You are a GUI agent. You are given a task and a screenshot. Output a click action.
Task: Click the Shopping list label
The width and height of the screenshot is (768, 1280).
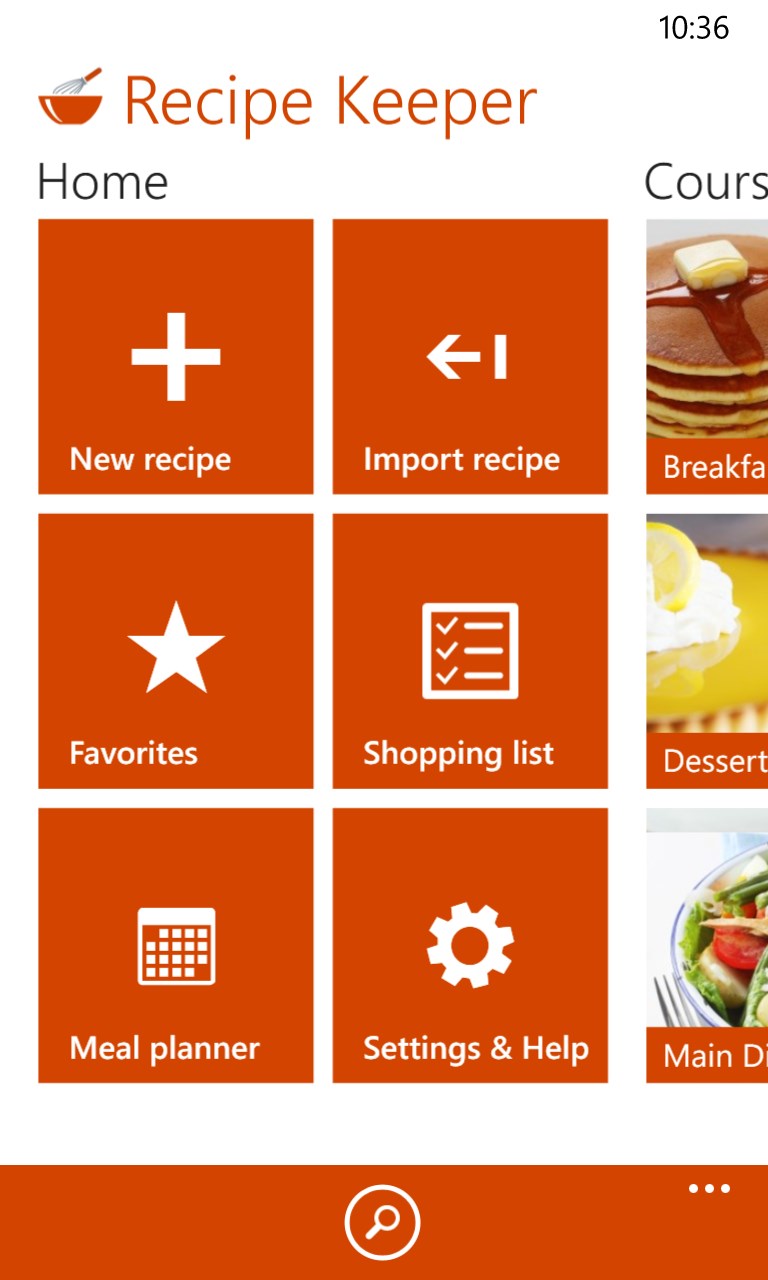pyautogui.click(x=458, y=753)
